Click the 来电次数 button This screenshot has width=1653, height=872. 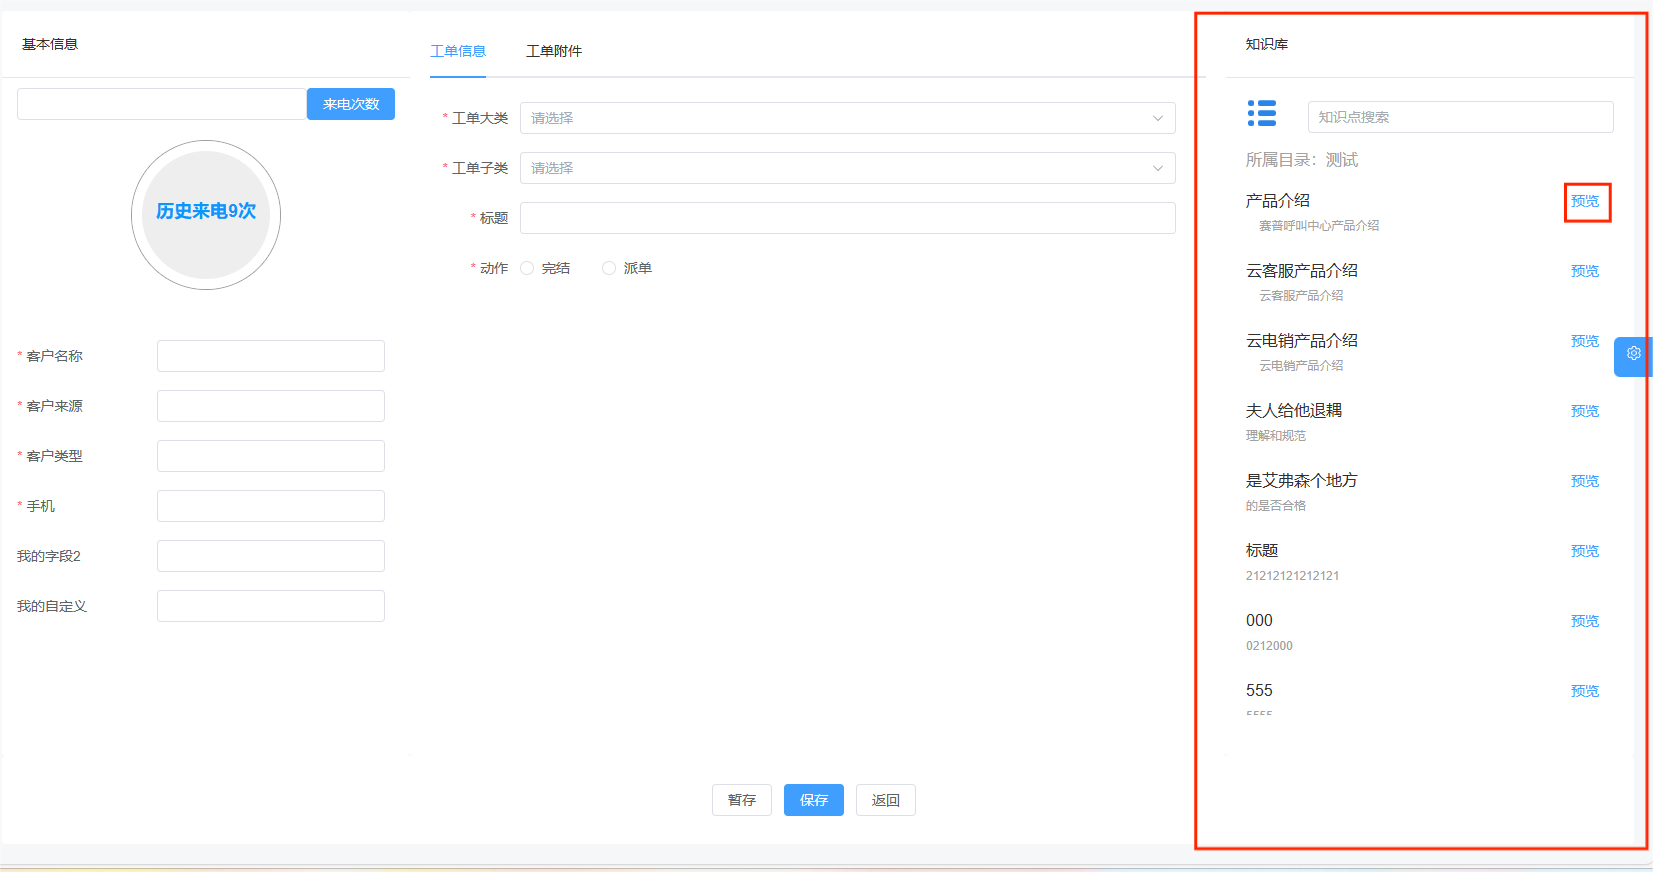coord(351,104)
